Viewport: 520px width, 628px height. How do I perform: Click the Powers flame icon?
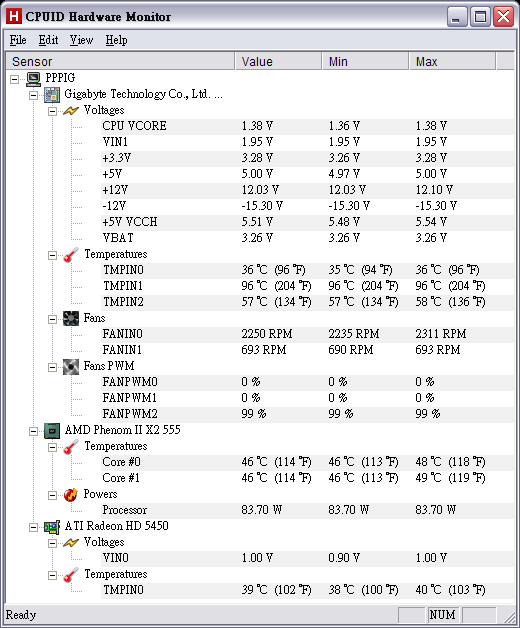coord(71,495)
